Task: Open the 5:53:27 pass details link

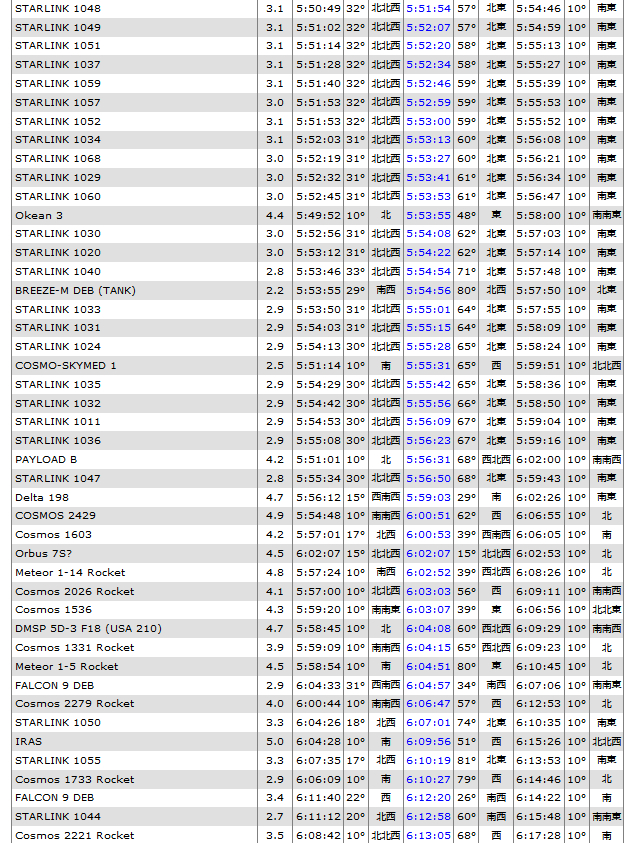Action: 428,159
